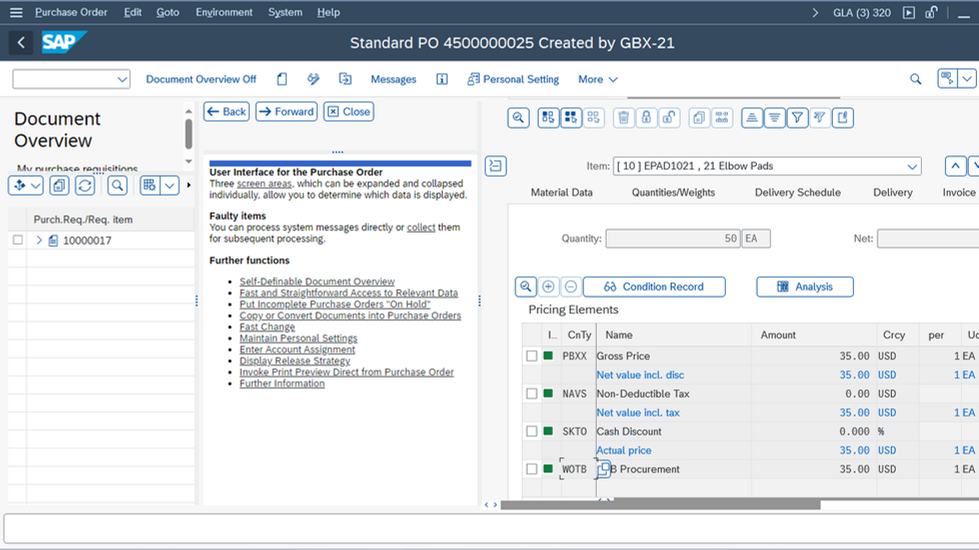Click the Unlock item icon
Image resolution: width=979 pixels, height=550 pixels.
pos(669,117)
